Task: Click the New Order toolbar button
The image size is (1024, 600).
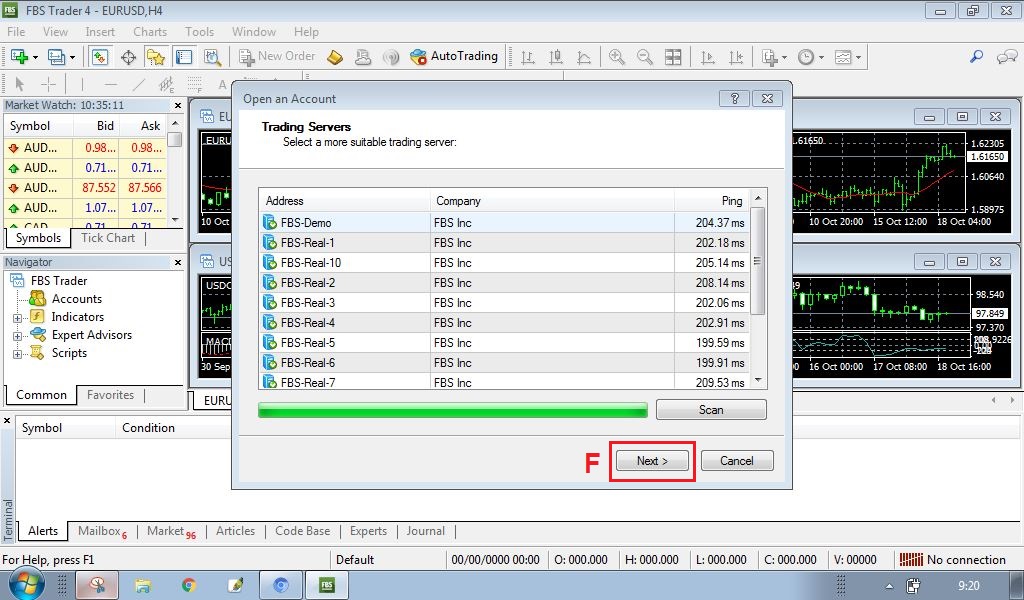Action: click(x=277, y=57)
